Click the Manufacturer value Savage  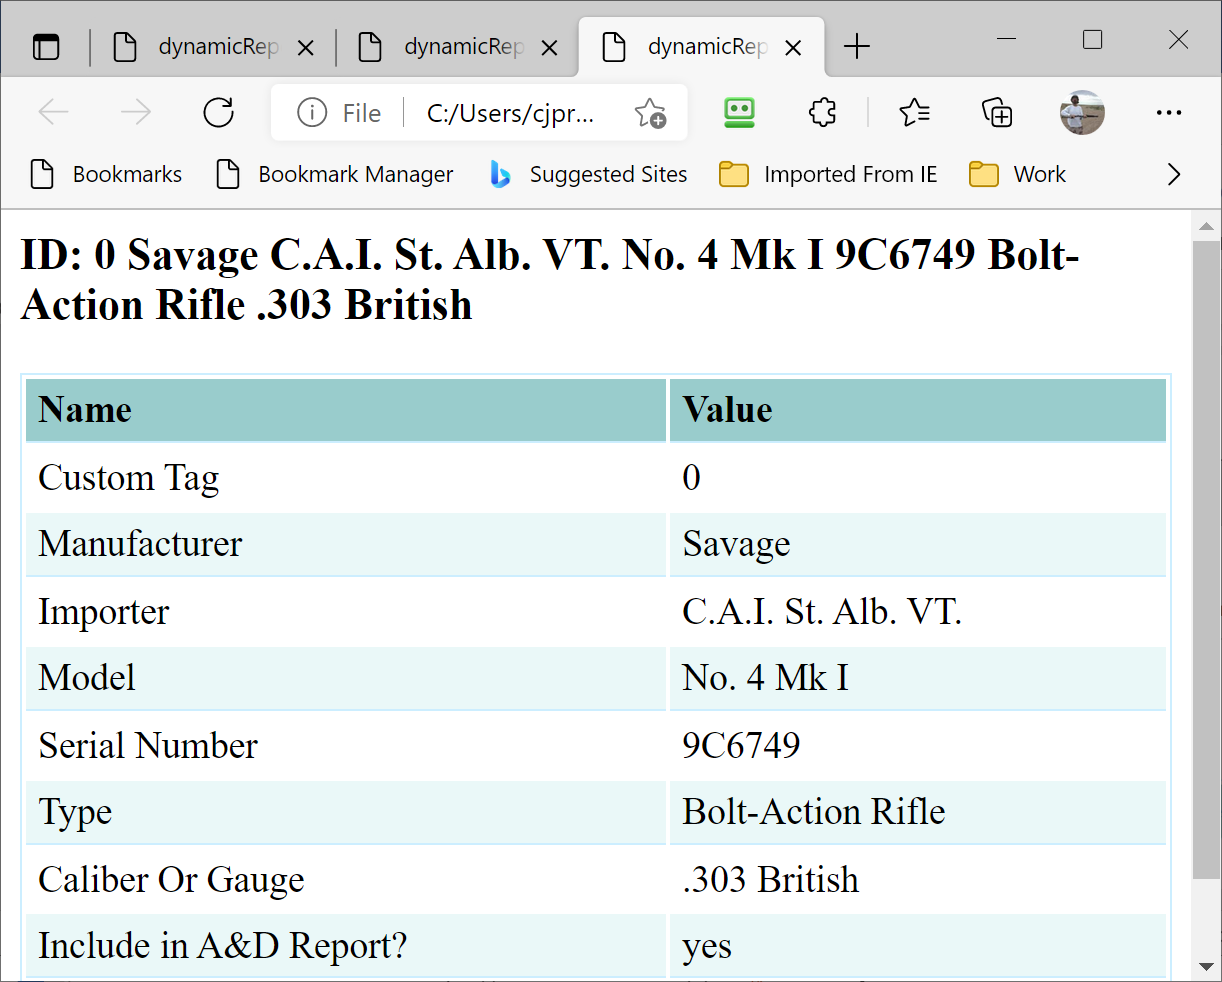pyautogui.click(x=736, y=545)
